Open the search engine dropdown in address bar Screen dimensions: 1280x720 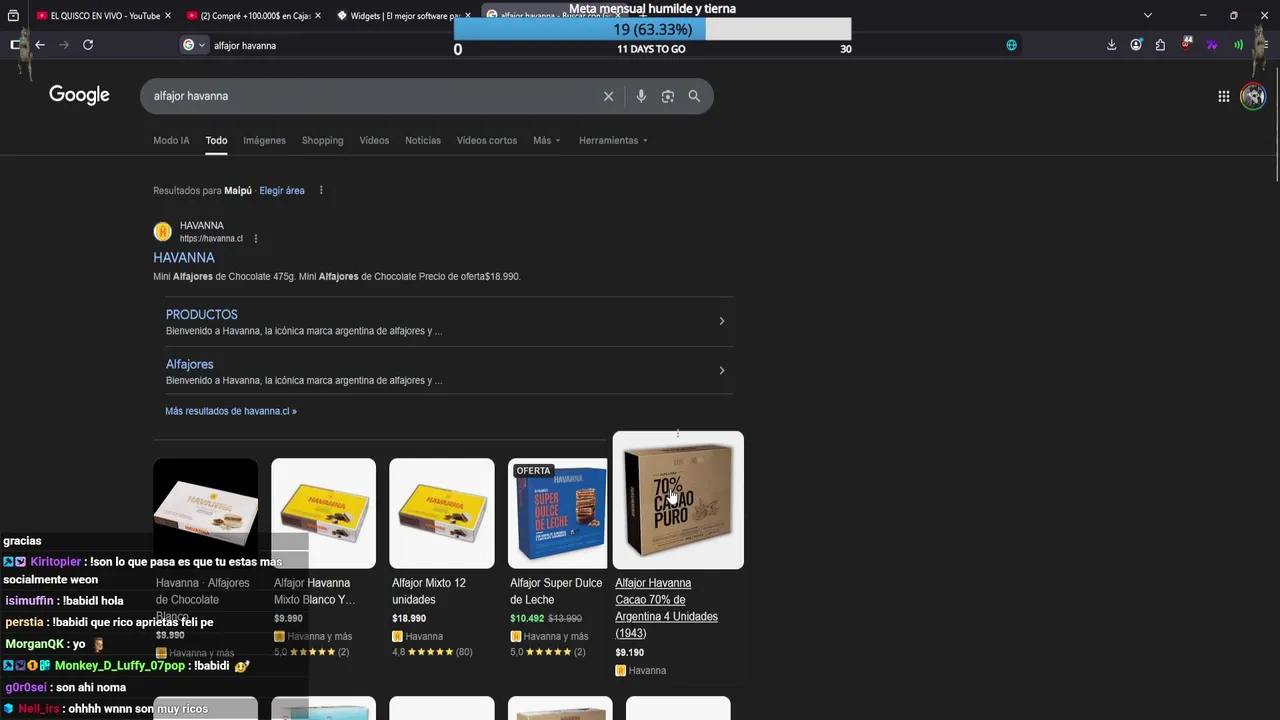pyautogui.click(x=194, y=45)
